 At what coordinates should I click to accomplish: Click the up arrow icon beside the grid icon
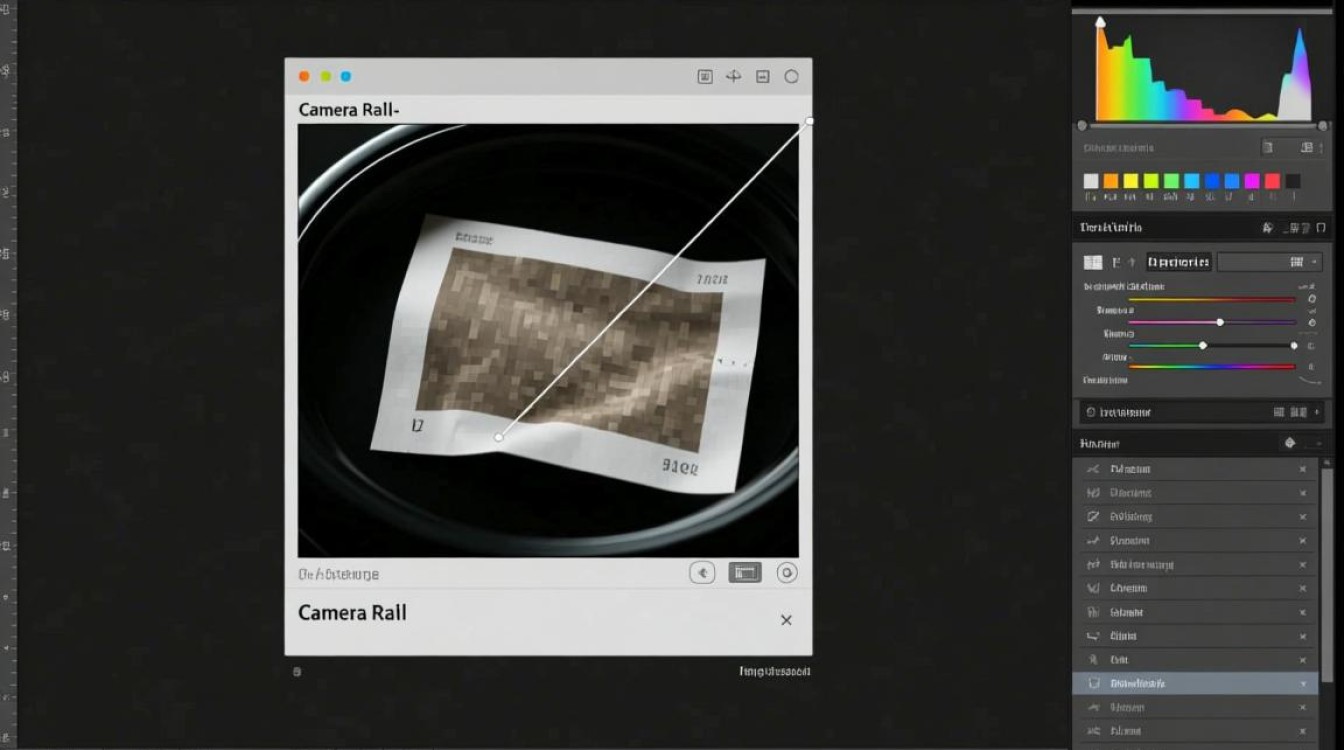click(x=1132, y=262)
